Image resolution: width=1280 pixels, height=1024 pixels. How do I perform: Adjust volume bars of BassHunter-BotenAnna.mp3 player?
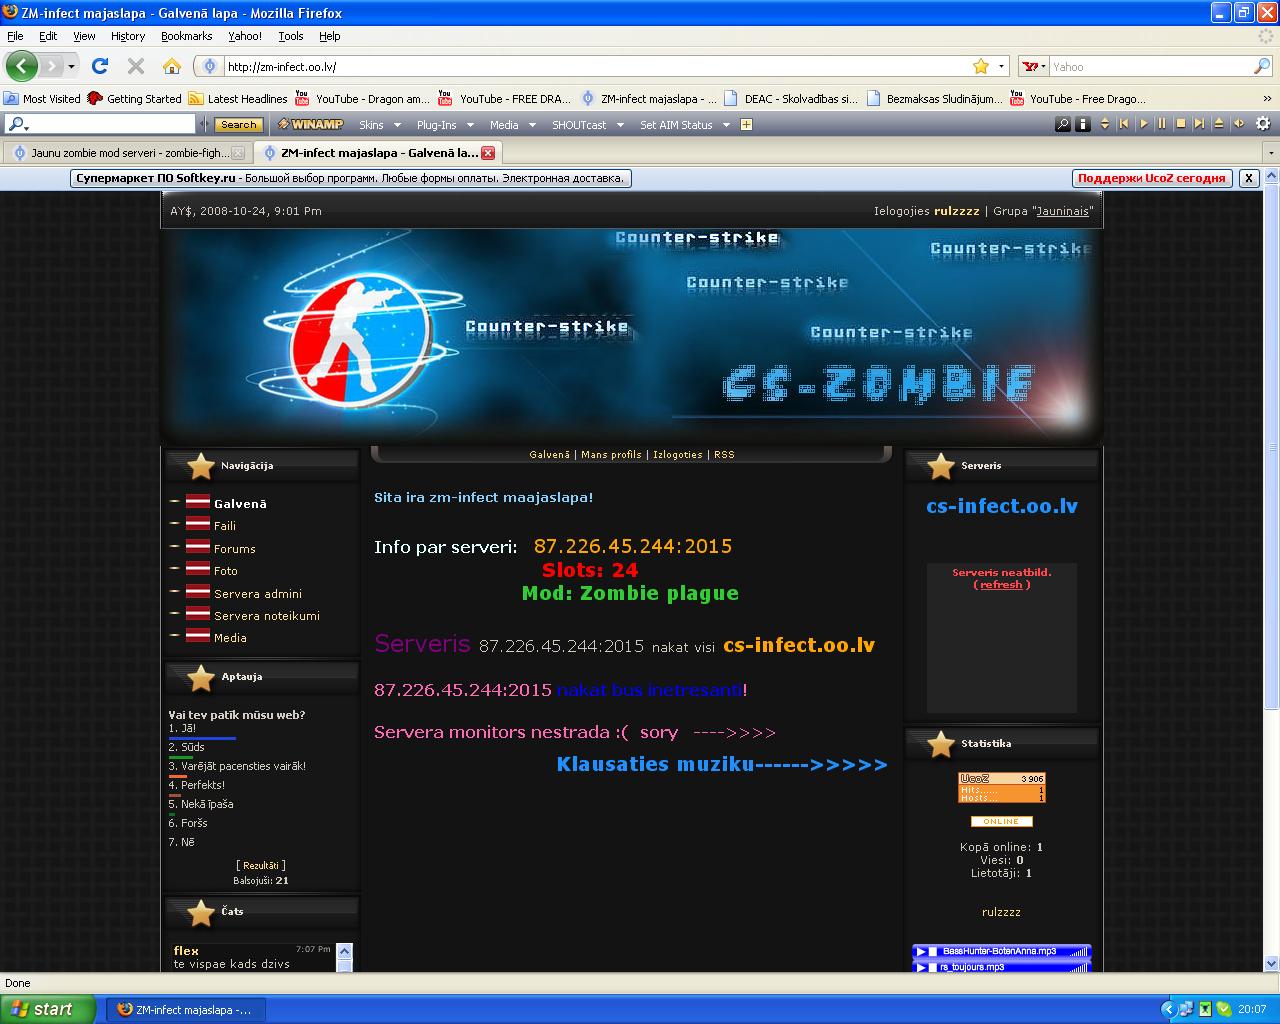pyautogui.click(x=1078, y=952)
